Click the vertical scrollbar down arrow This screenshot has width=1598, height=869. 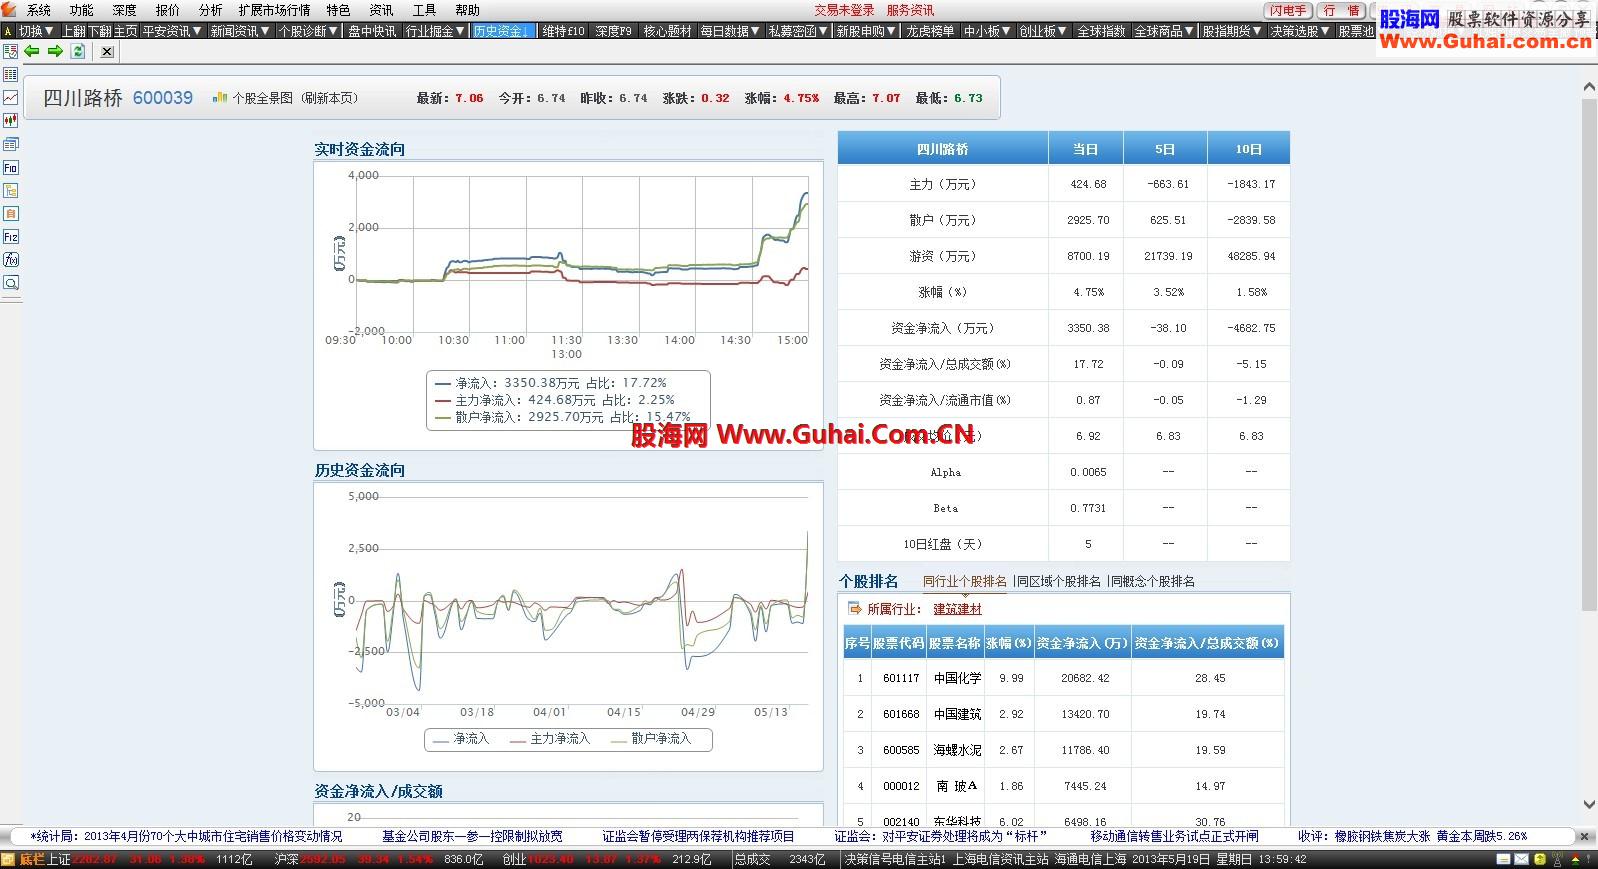pyautogui.click(x=1589, y=804)
